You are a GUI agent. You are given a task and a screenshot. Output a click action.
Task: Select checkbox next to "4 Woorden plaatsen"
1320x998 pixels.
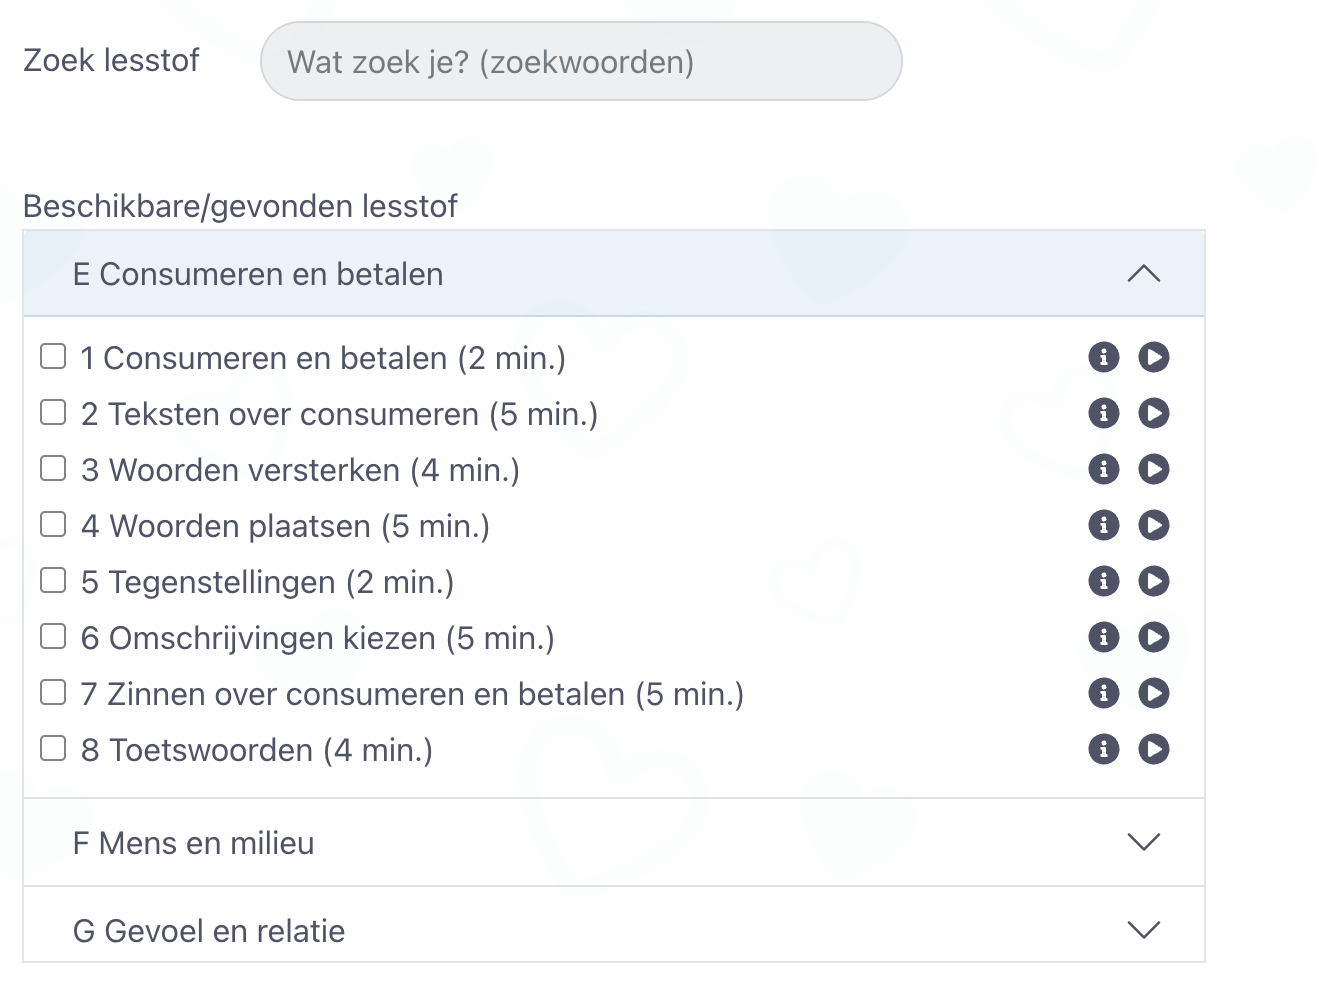[52, 523]
